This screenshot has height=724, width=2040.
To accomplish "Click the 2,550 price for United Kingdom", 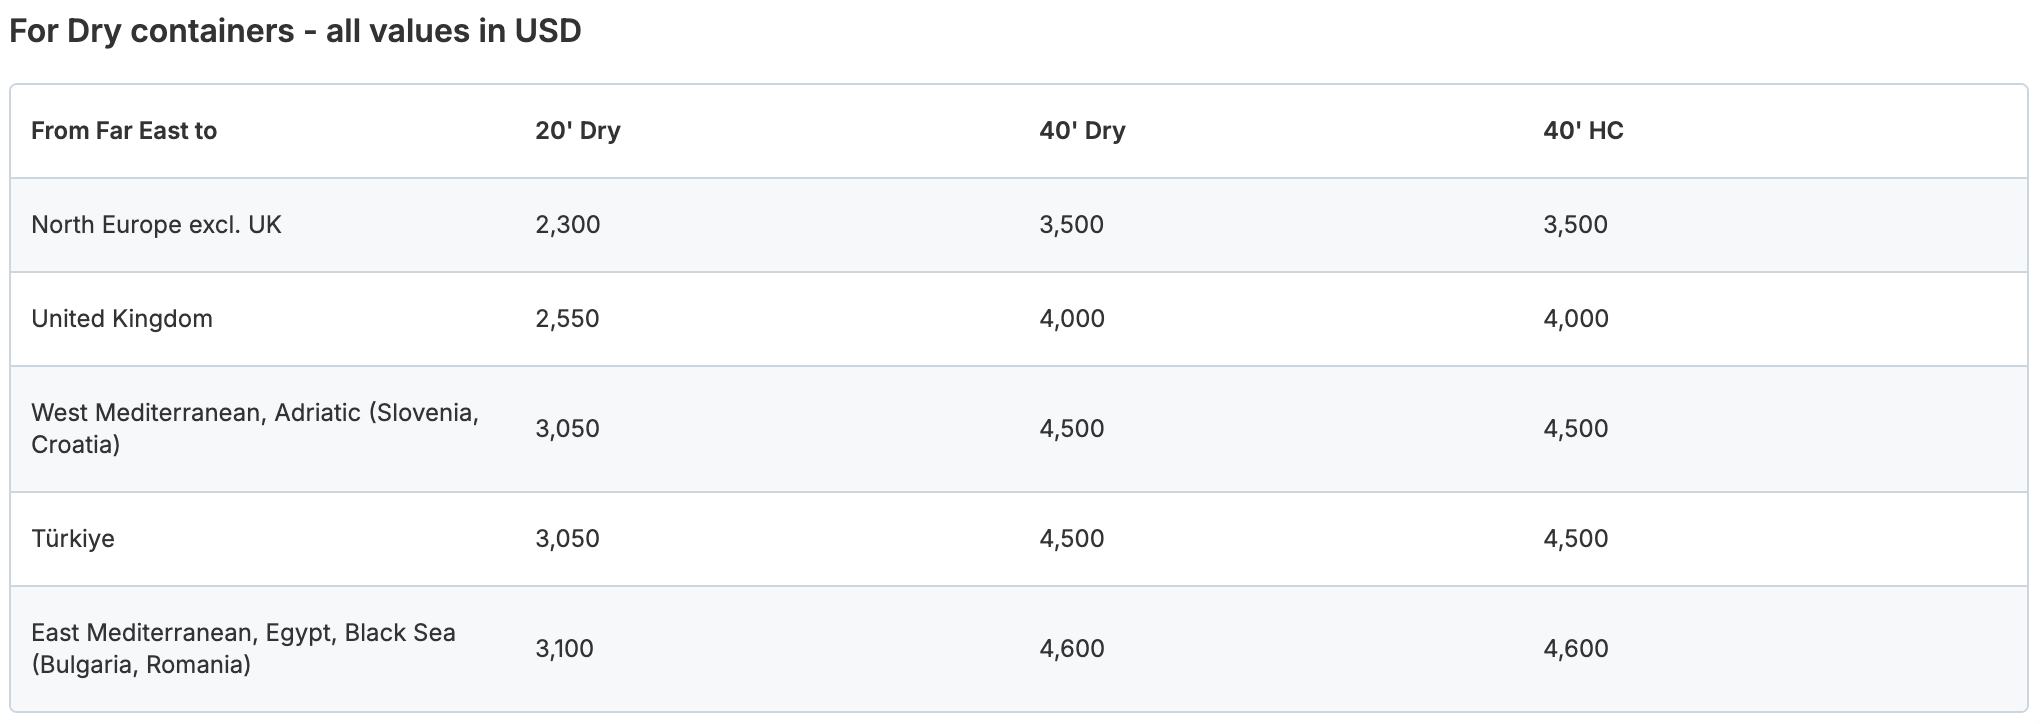I will (x=567, y=319).
